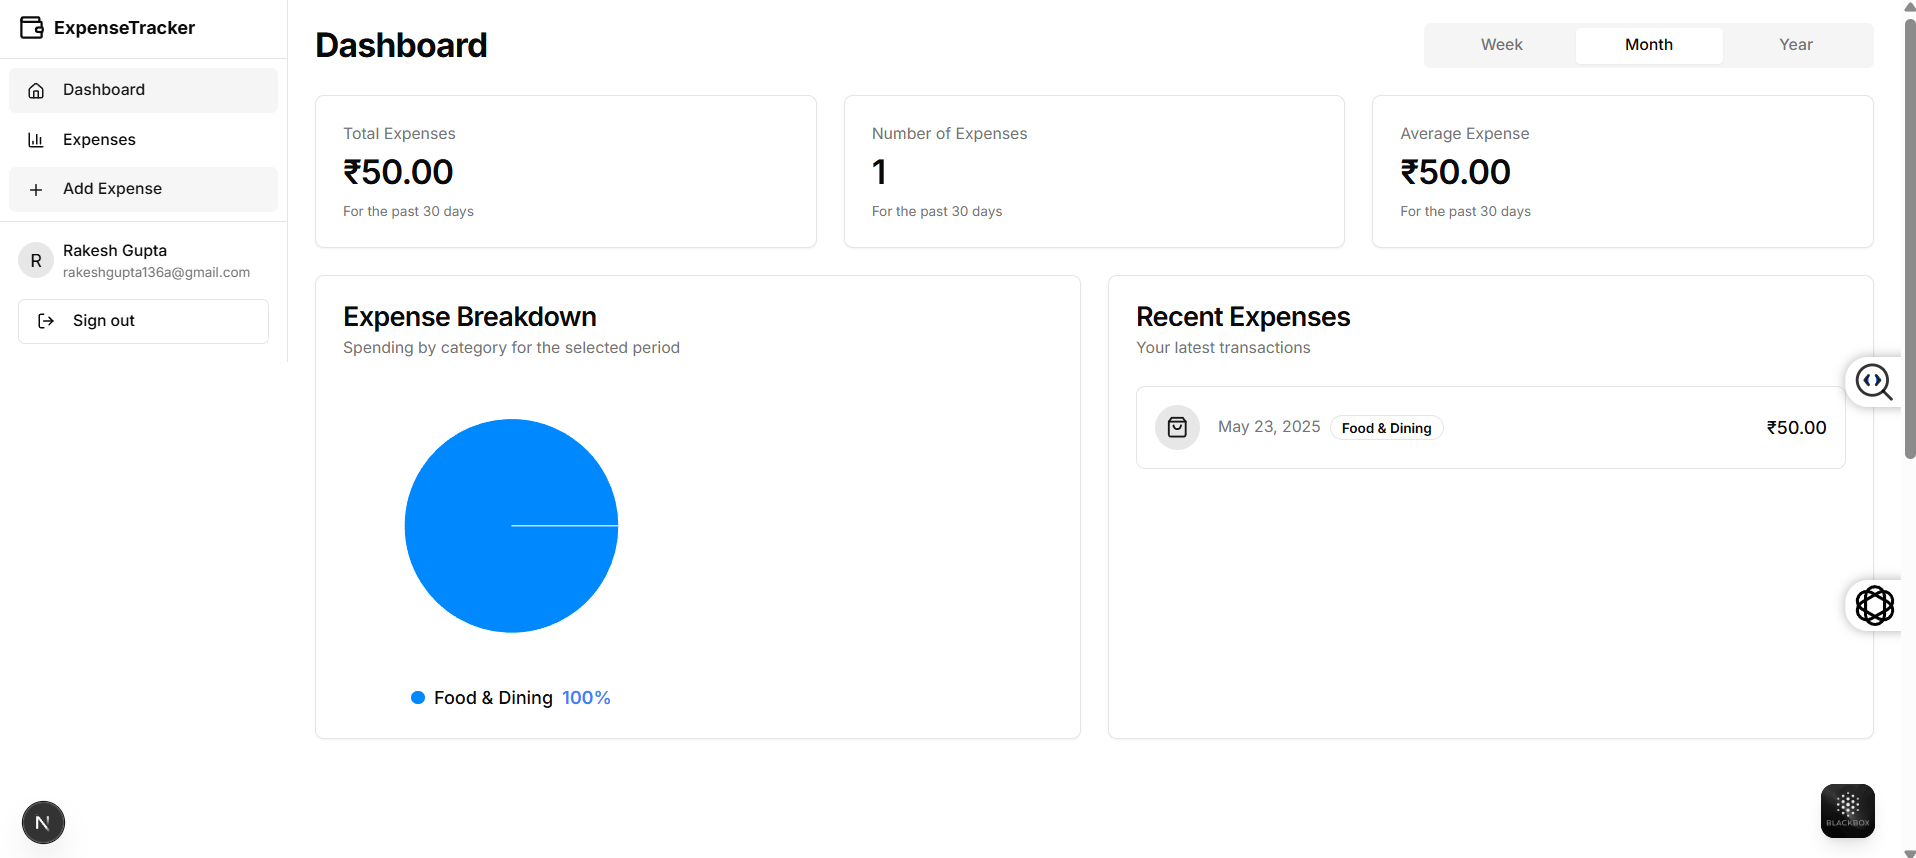
Task: Go to Dashboard in the sidebar
Action: 143,90
